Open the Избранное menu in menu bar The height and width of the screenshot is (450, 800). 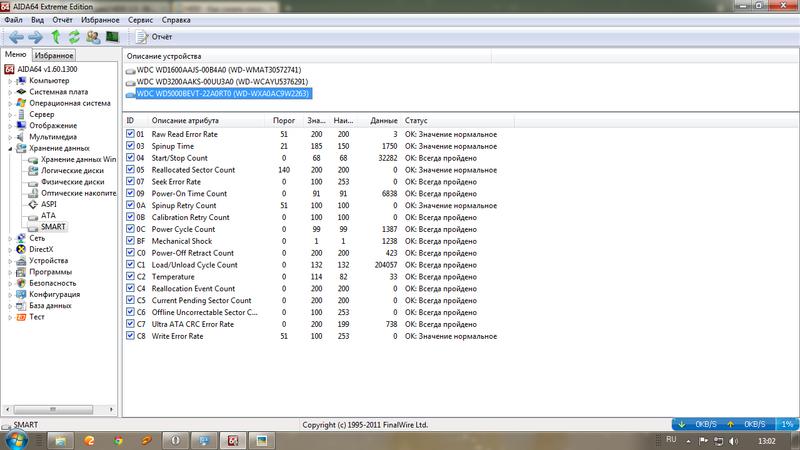[100, 20]
